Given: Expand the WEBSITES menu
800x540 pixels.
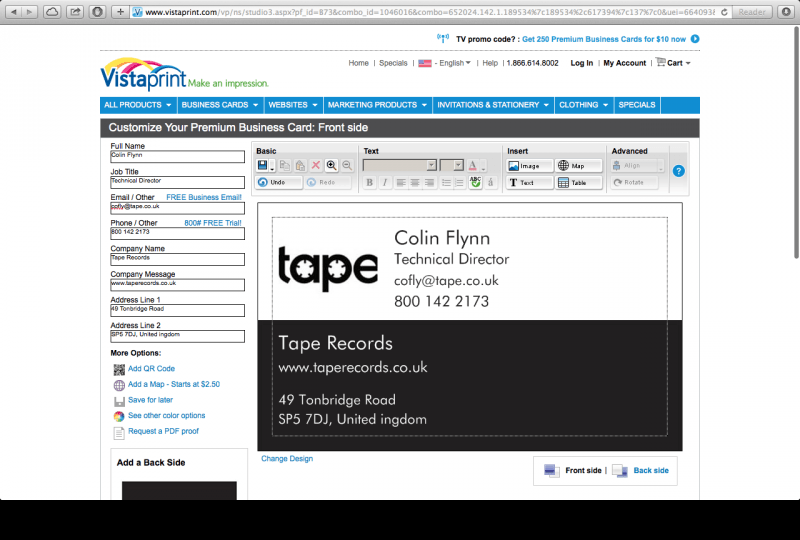Looking at the screenshot, I should [x=293, y=105].
